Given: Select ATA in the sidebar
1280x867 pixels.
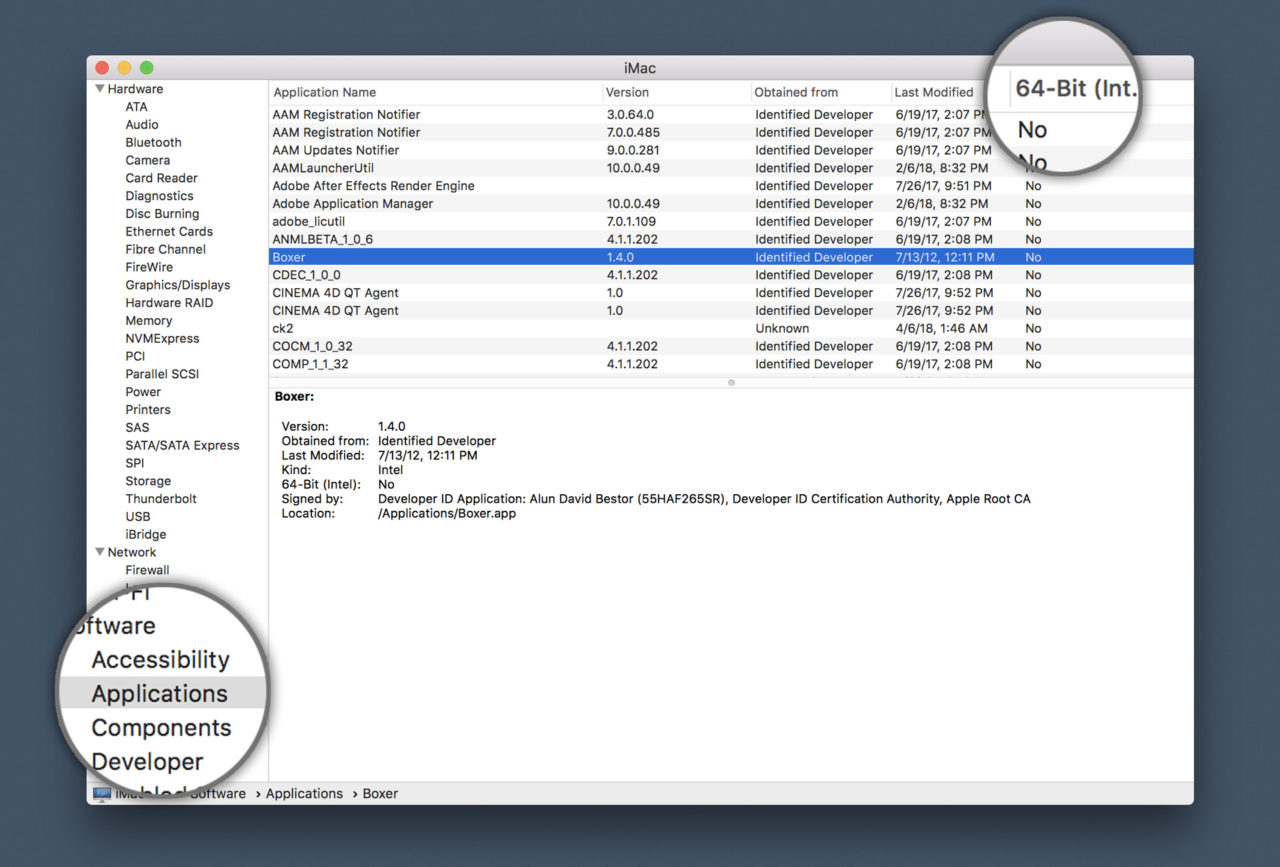Looking at the screenshot, I should pos(136,107).
